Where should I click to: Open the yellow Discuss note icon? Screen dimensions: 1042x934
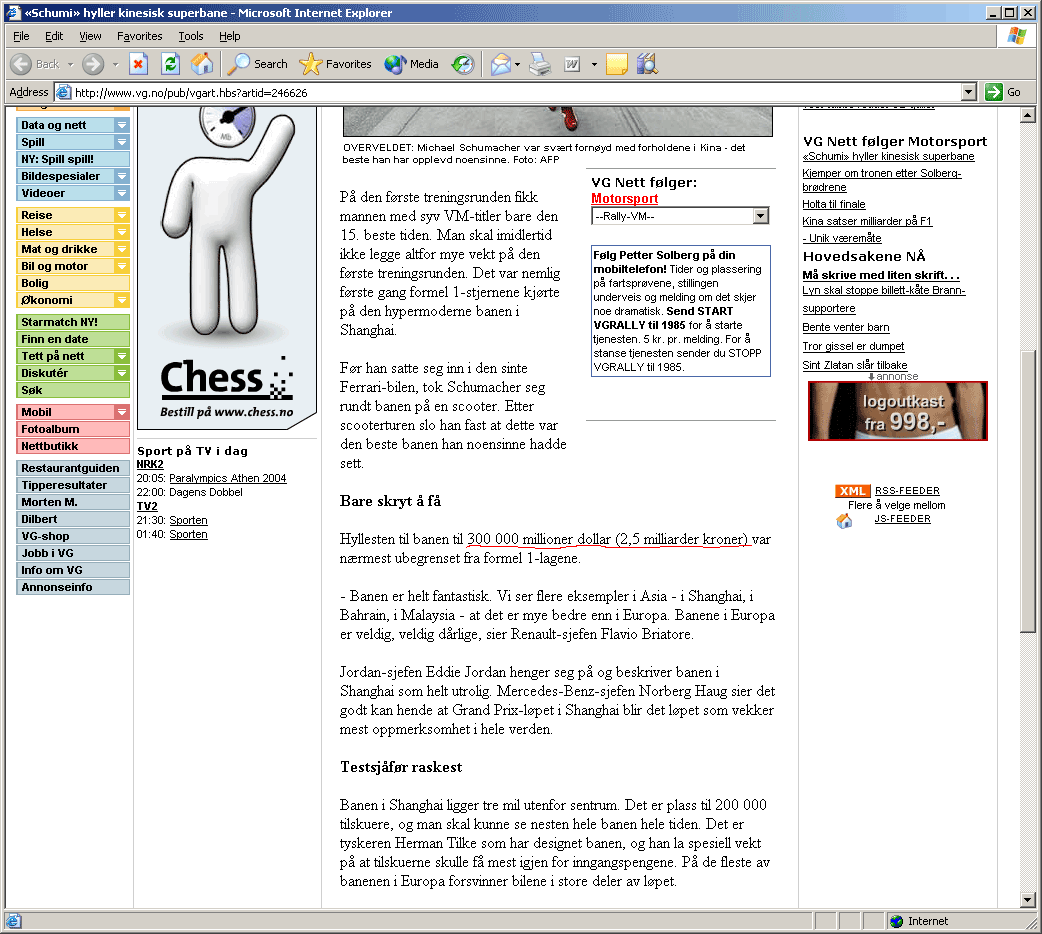pos(617,64)
